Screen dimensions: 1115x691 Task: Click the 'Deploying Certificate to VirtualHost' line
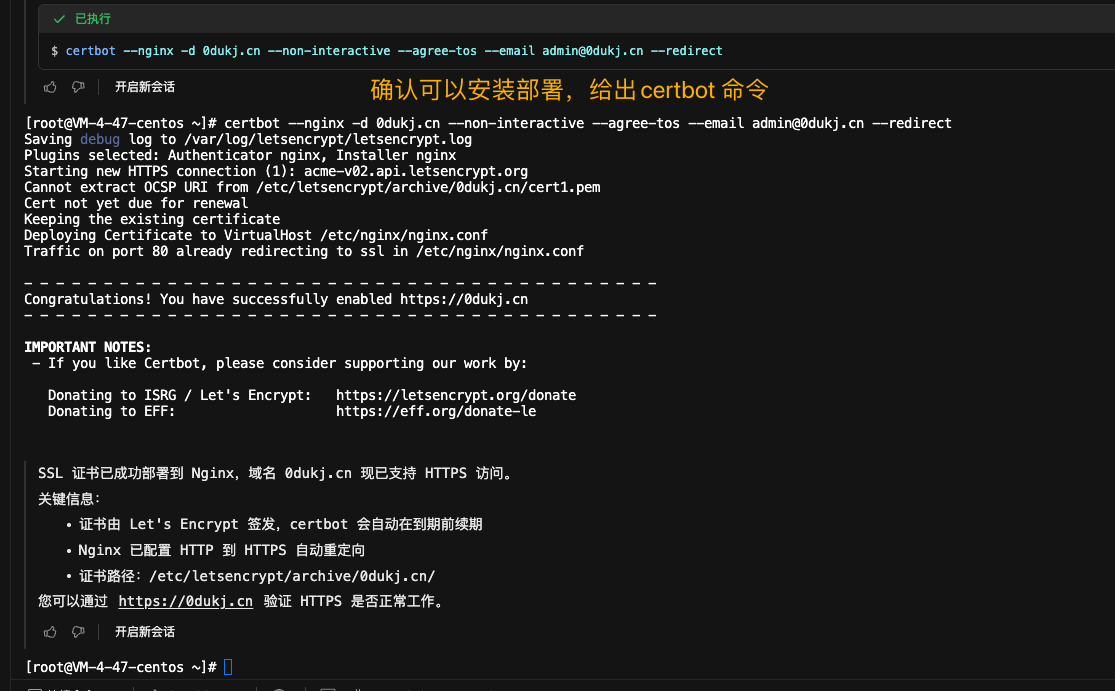256,235
